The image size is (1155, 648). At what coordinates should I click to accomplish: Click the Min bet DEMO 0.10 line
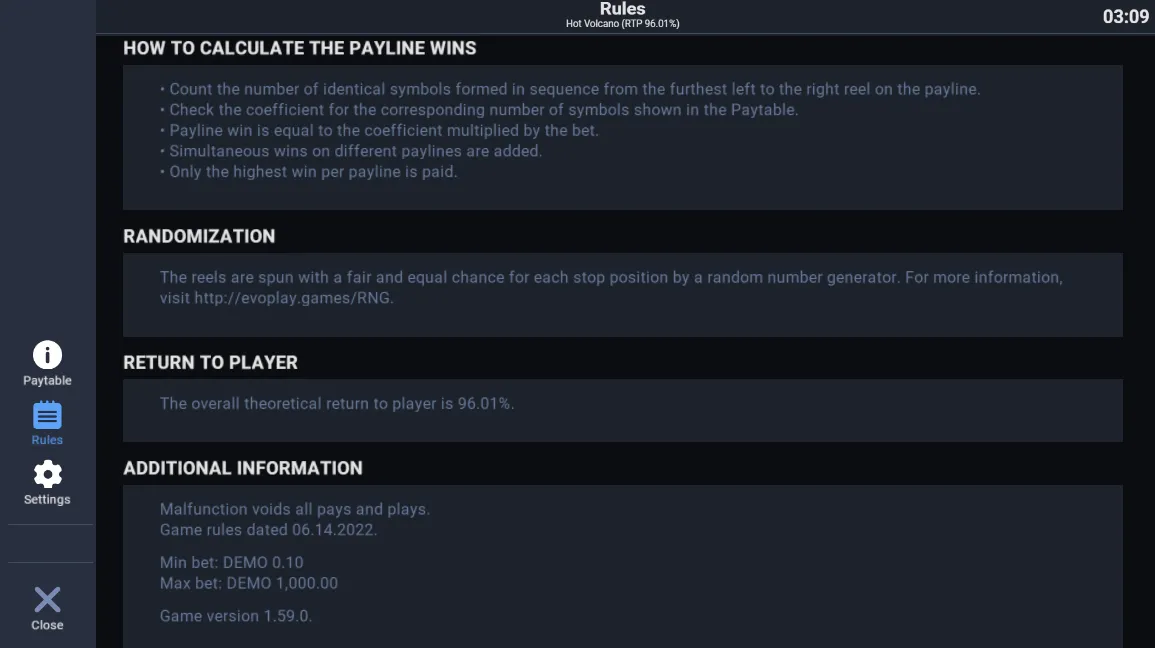tap(231, 563)
